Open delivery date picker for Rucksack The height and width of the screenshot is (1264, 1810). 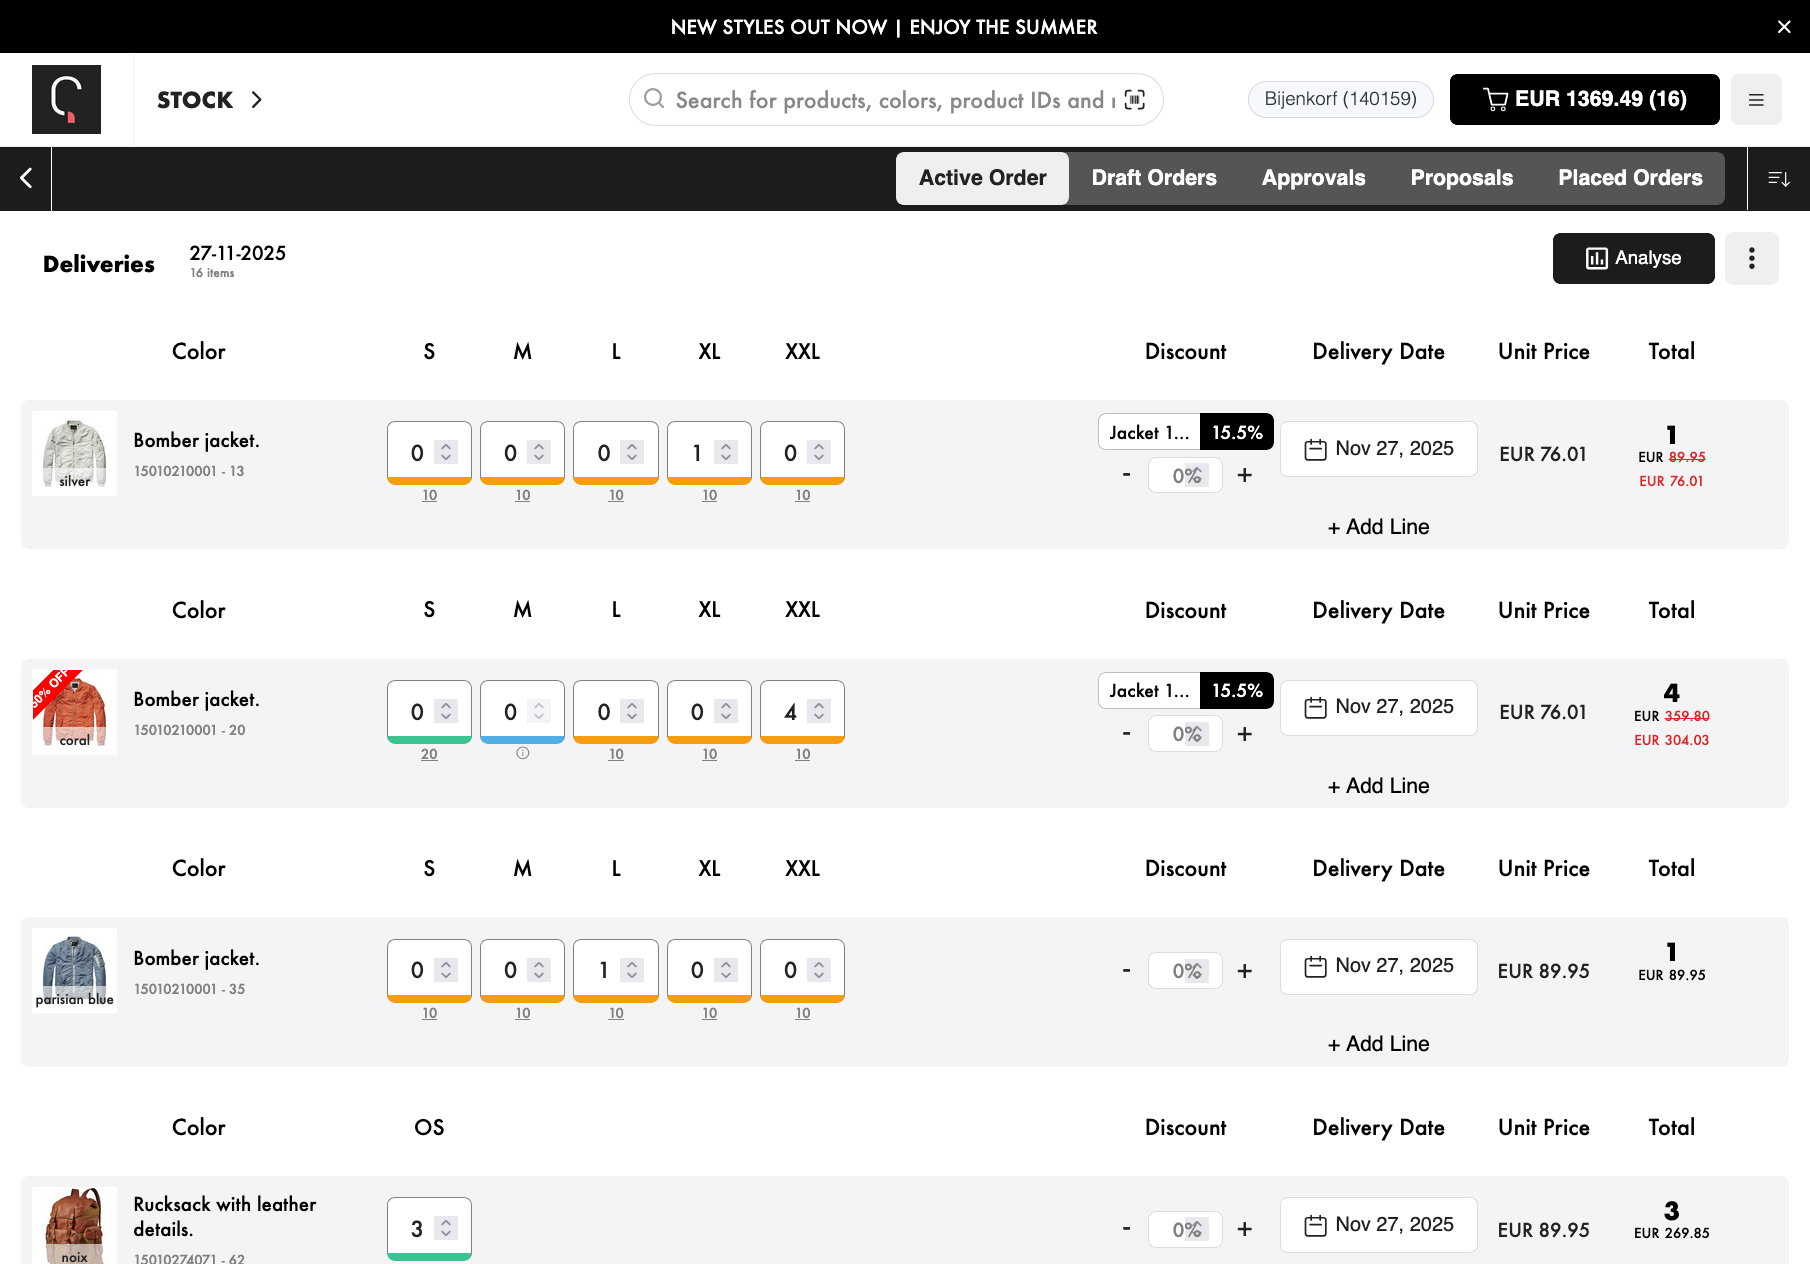tap(1378, 1224)
